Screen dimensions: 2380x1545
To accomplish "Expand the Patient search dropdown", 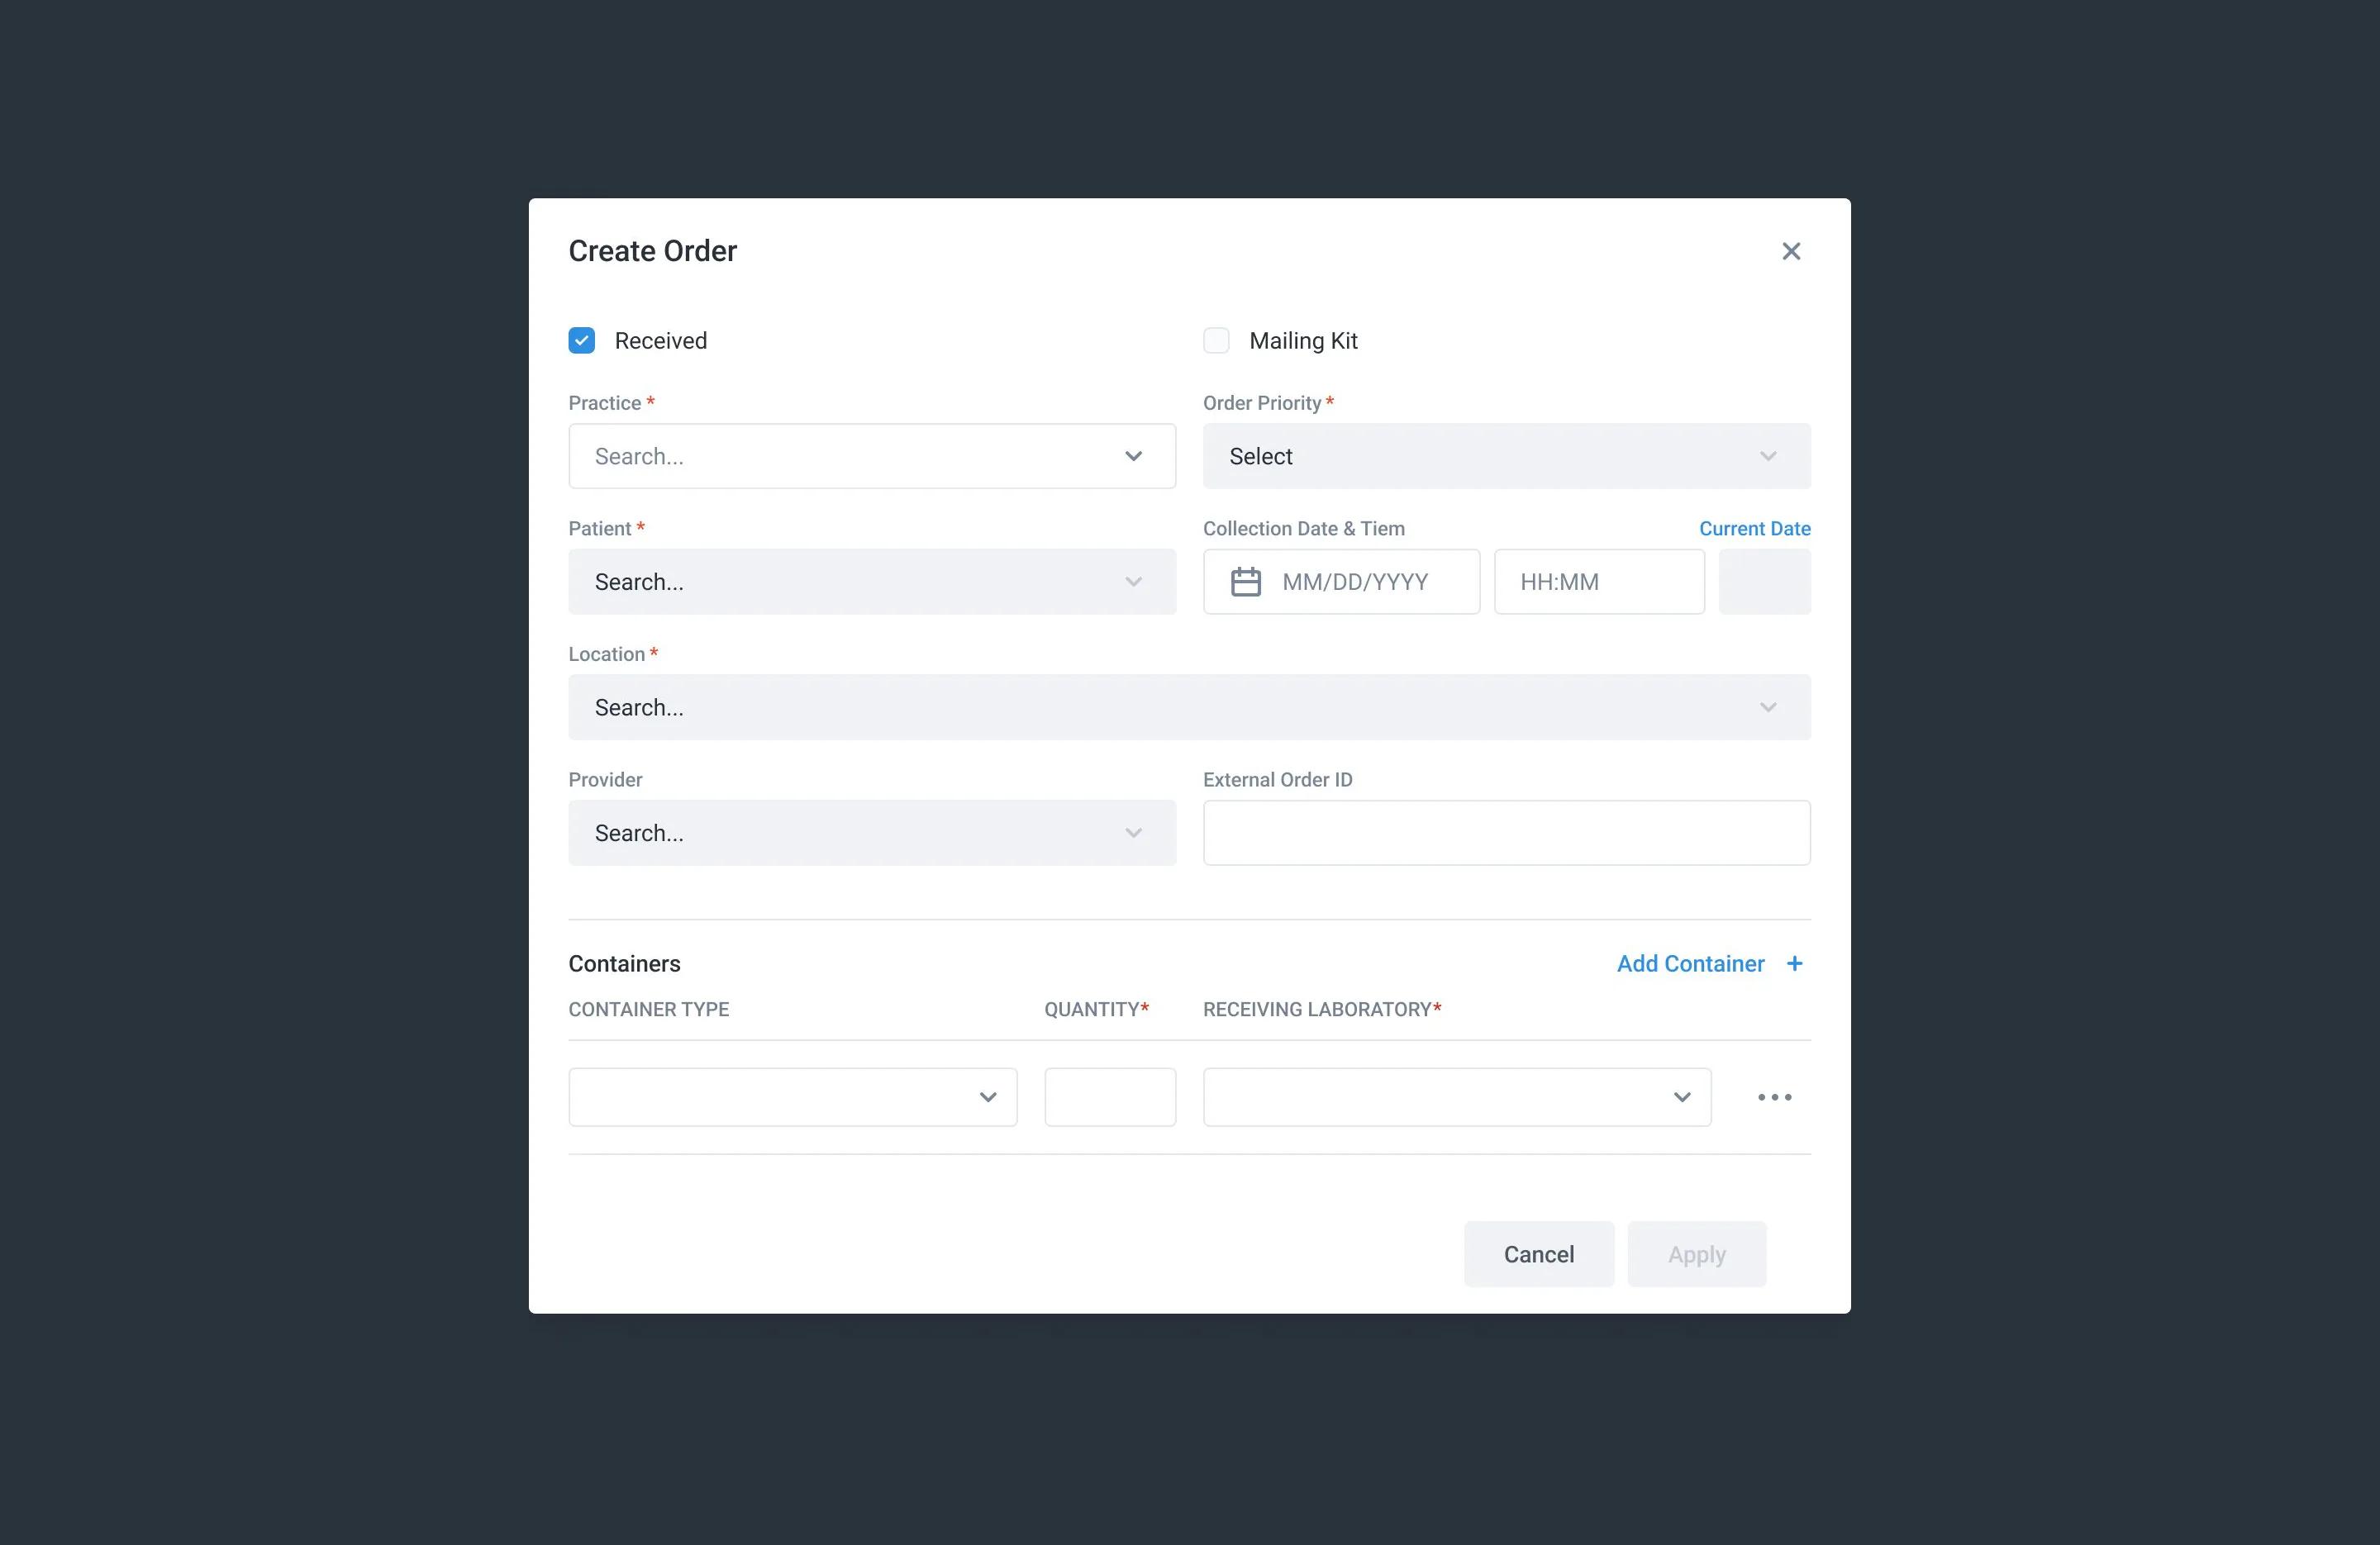I will (x=872, y=582).
